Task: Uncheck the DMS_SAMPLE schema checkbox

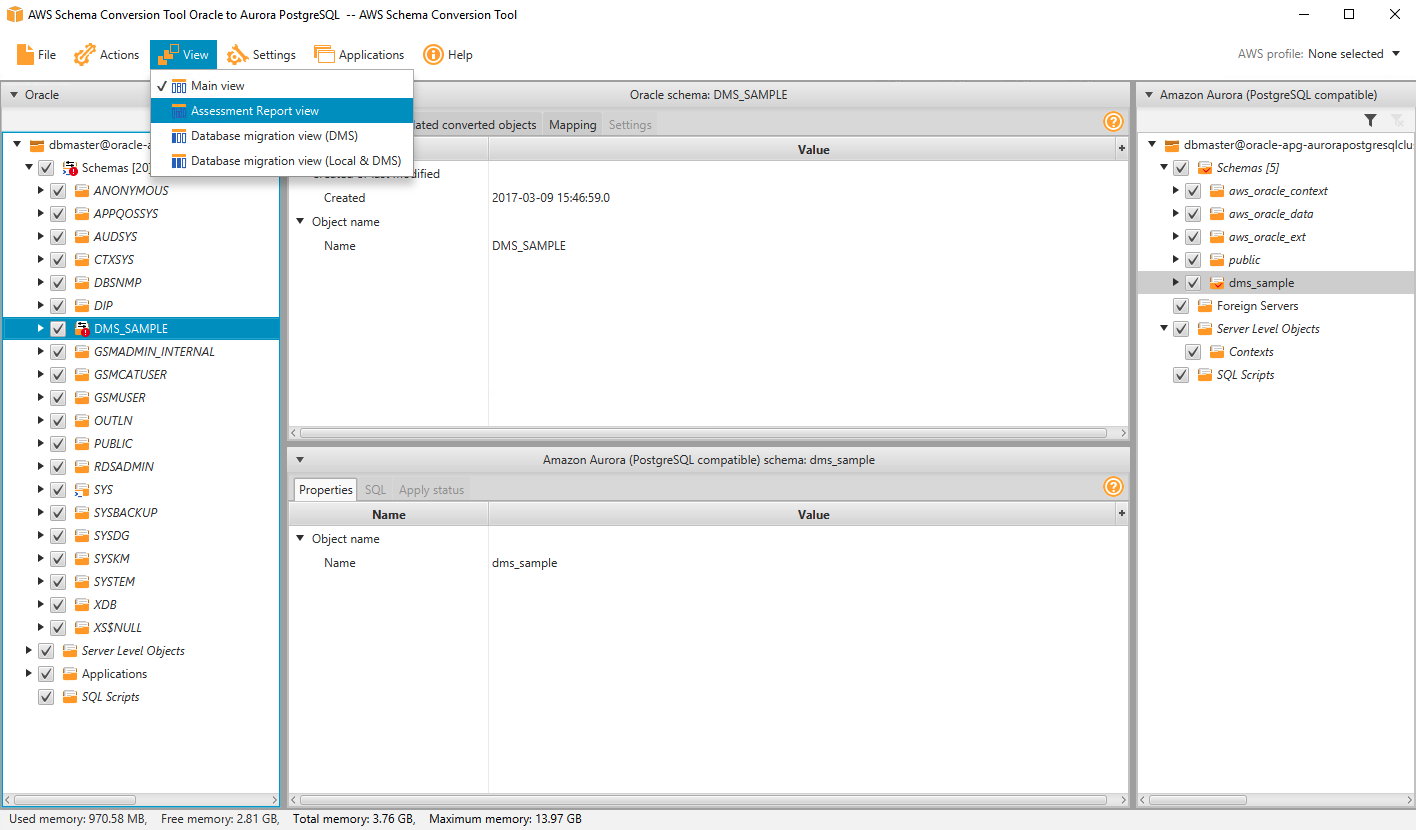Action: [x=58, y=329]
